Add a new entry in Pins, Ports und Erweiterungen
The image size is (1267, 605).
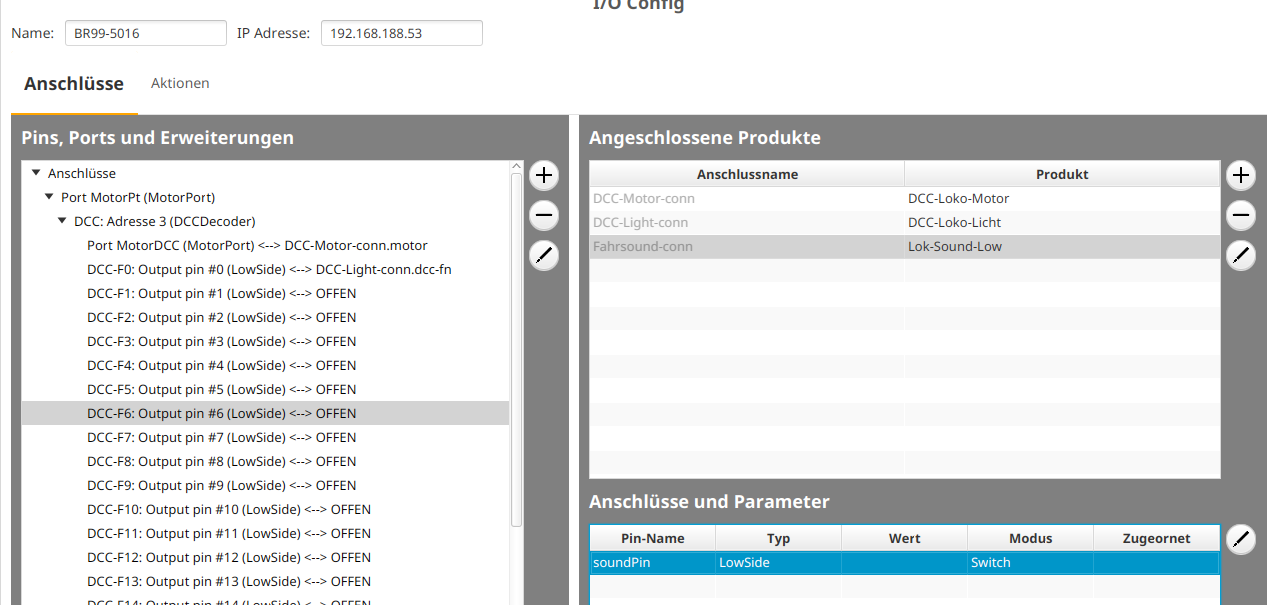pos(543,175)
